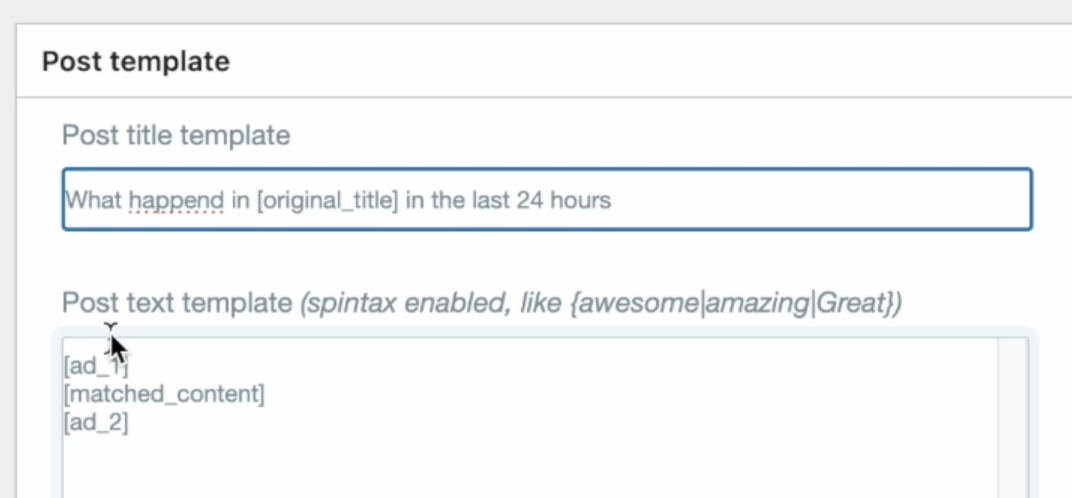Click "24 hours" in the title field
The image size is (1072, 498).
(563, 200)
